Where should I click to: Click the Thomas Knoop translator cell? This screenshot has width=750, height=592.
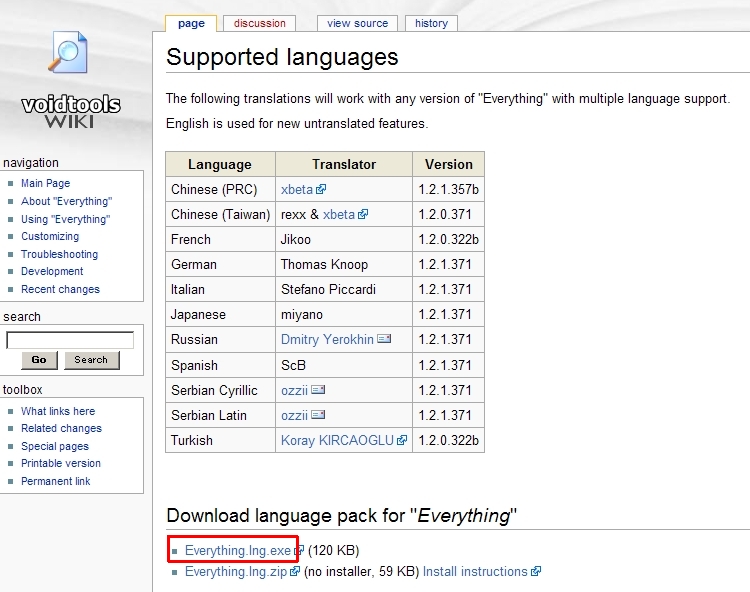tap(344, 264)
